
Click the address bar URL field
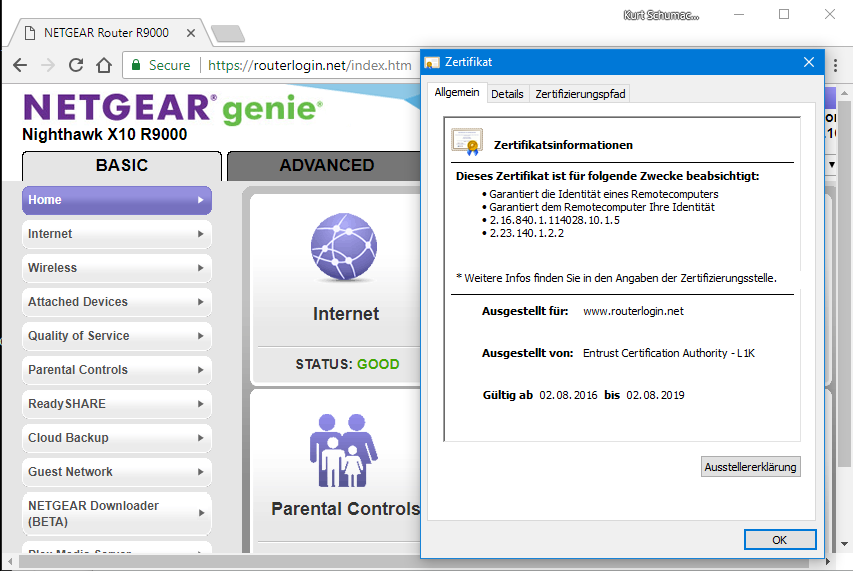(309, 66)
